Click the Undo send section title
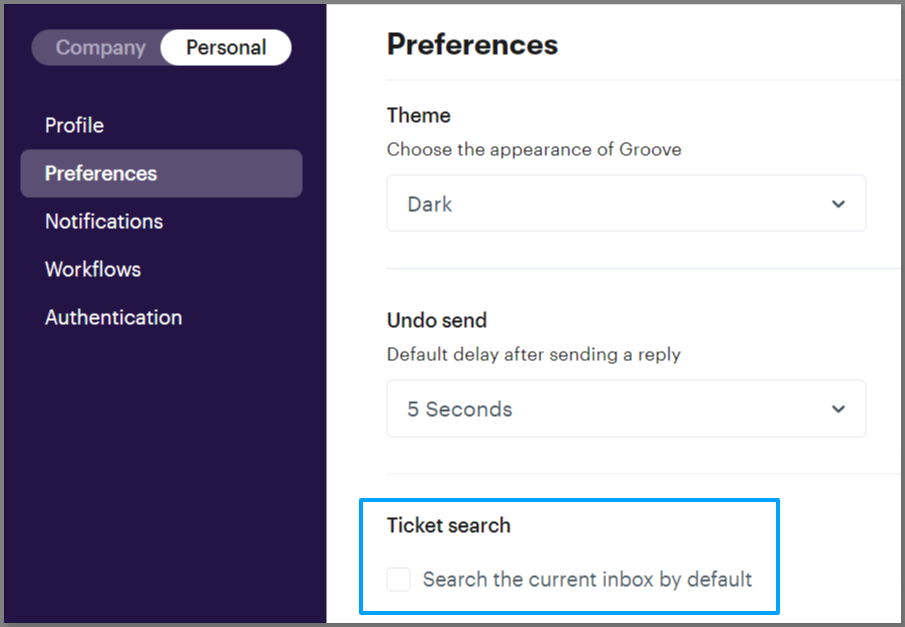The height and width of the screenshot is (627, 905). pos(437,320)
